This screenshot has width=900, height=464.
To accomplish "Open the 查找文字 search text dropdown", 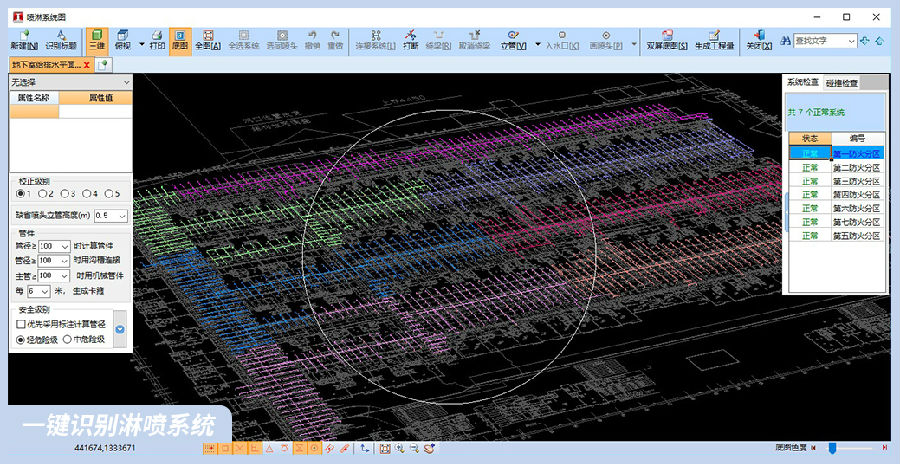I will tap(851, 41).
